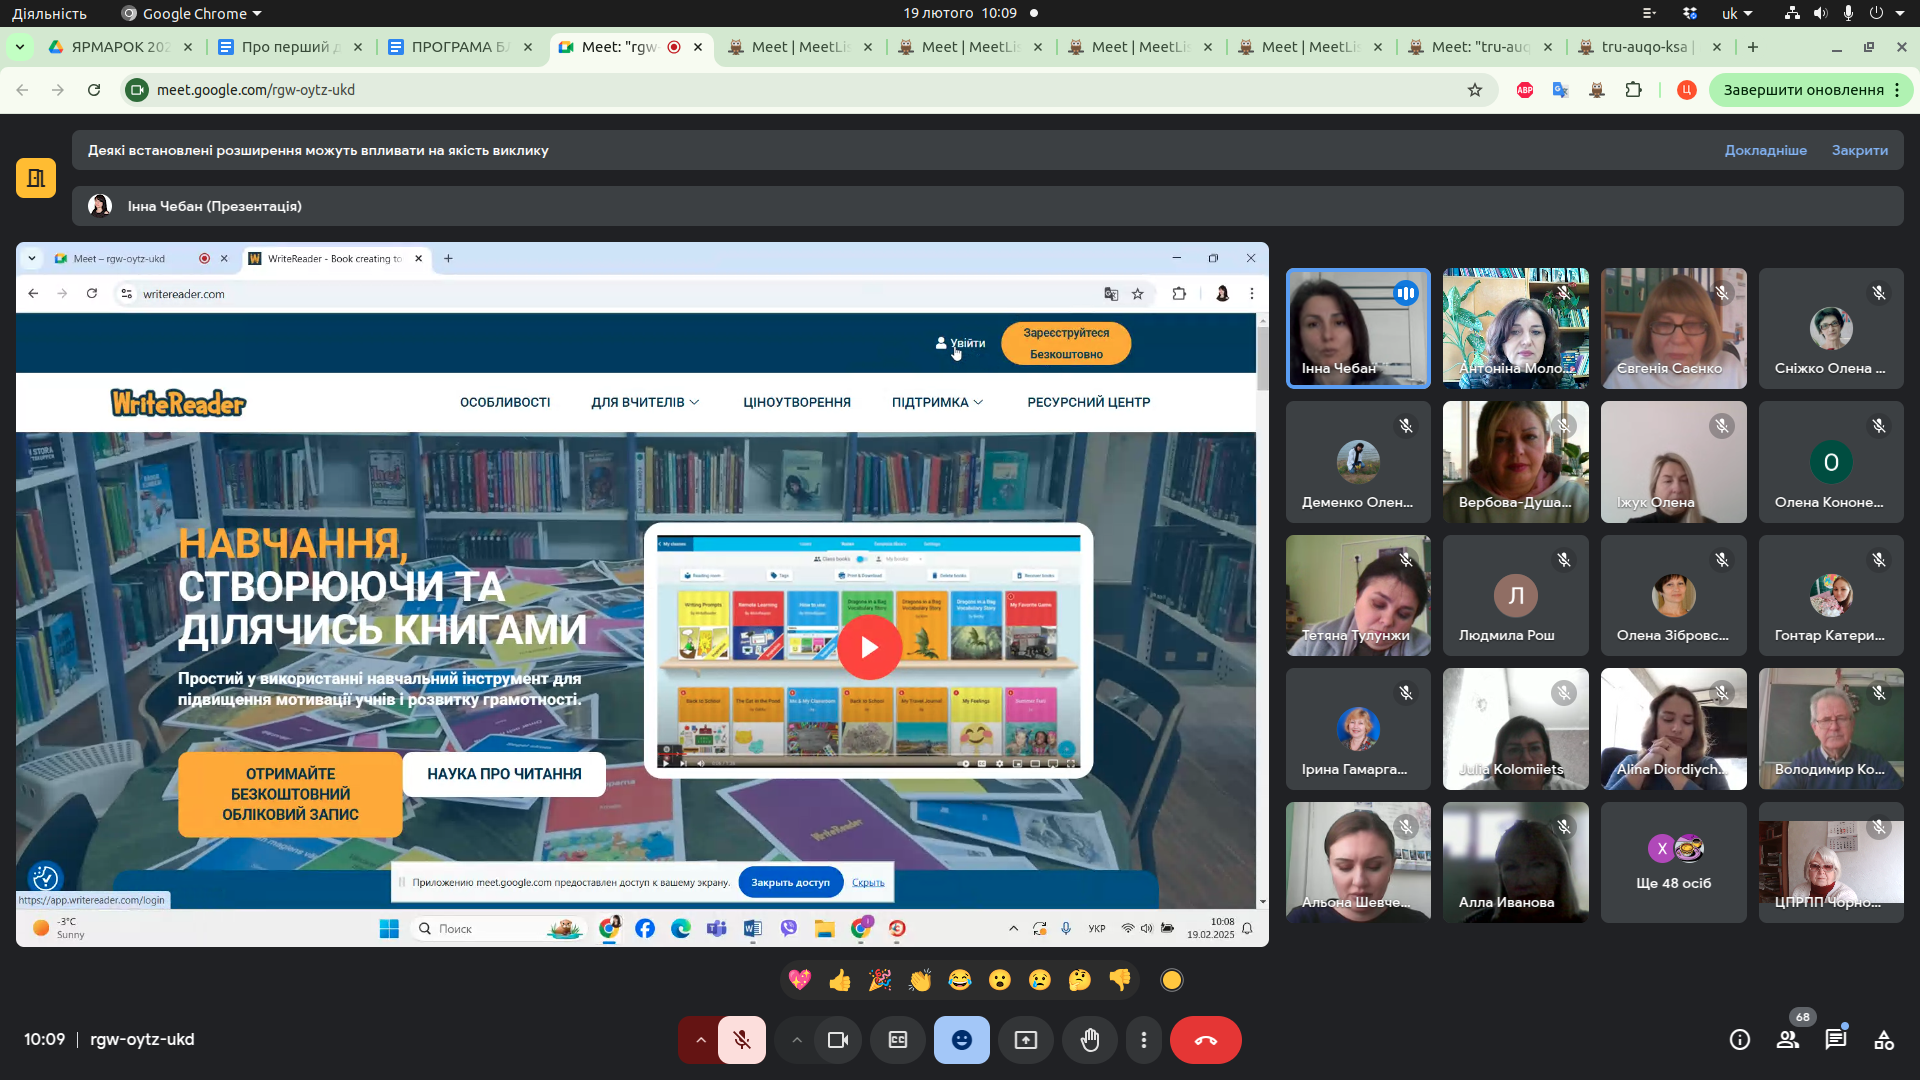Unmute the microphone in Meet controls
1920x1080 pixels.
(x=742, y=1040)
